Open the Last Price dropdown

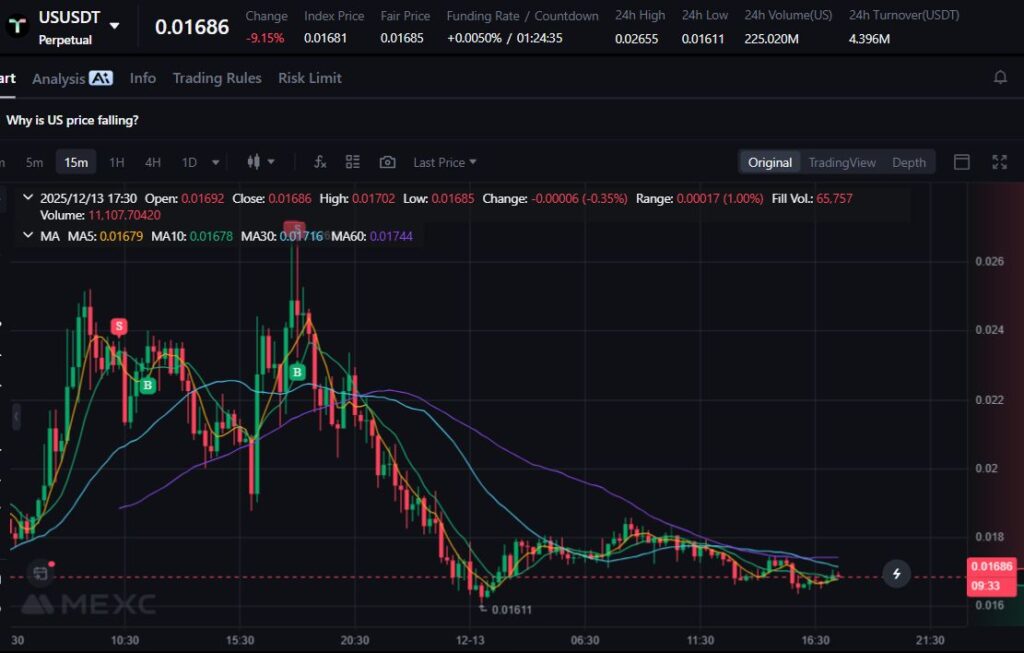[445, 162]
